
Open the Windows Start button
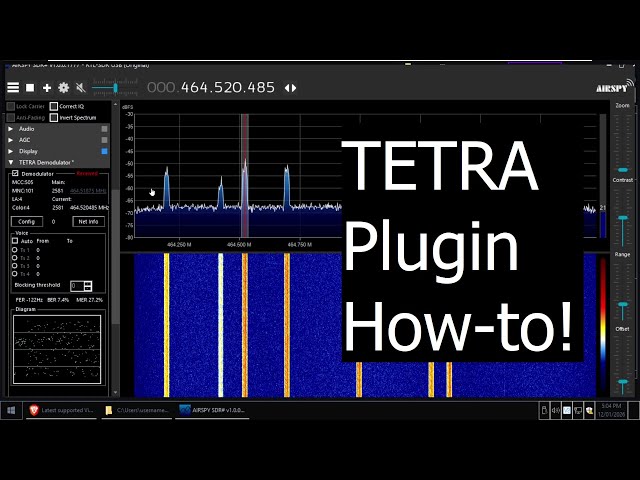(x=11, y=410)
